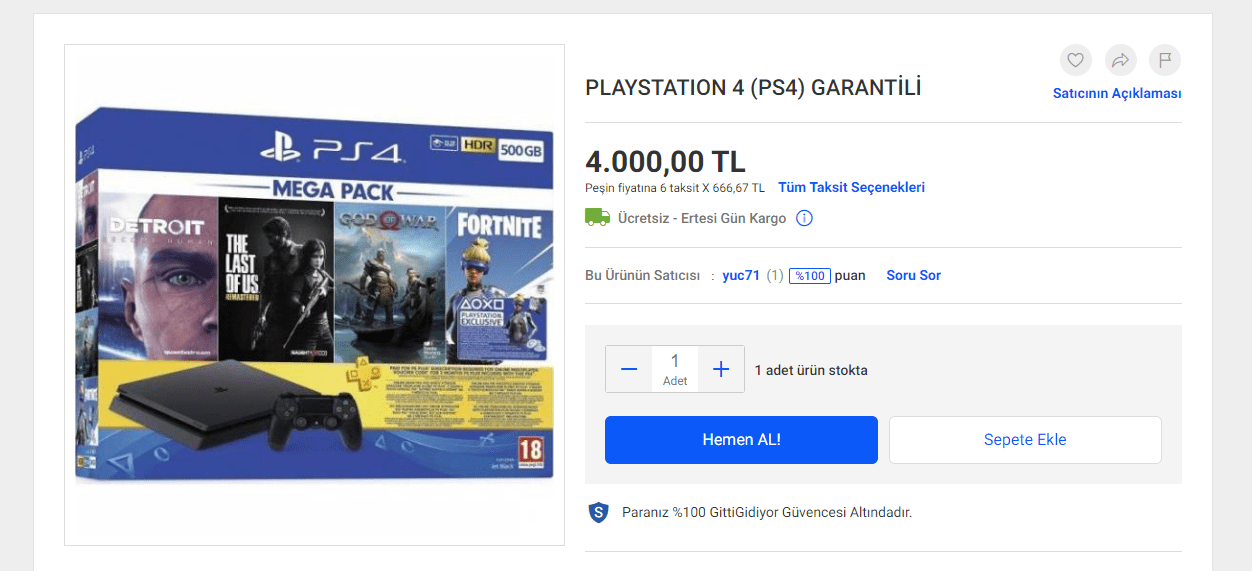Report the listing with flag icon

click(1165, 60)
